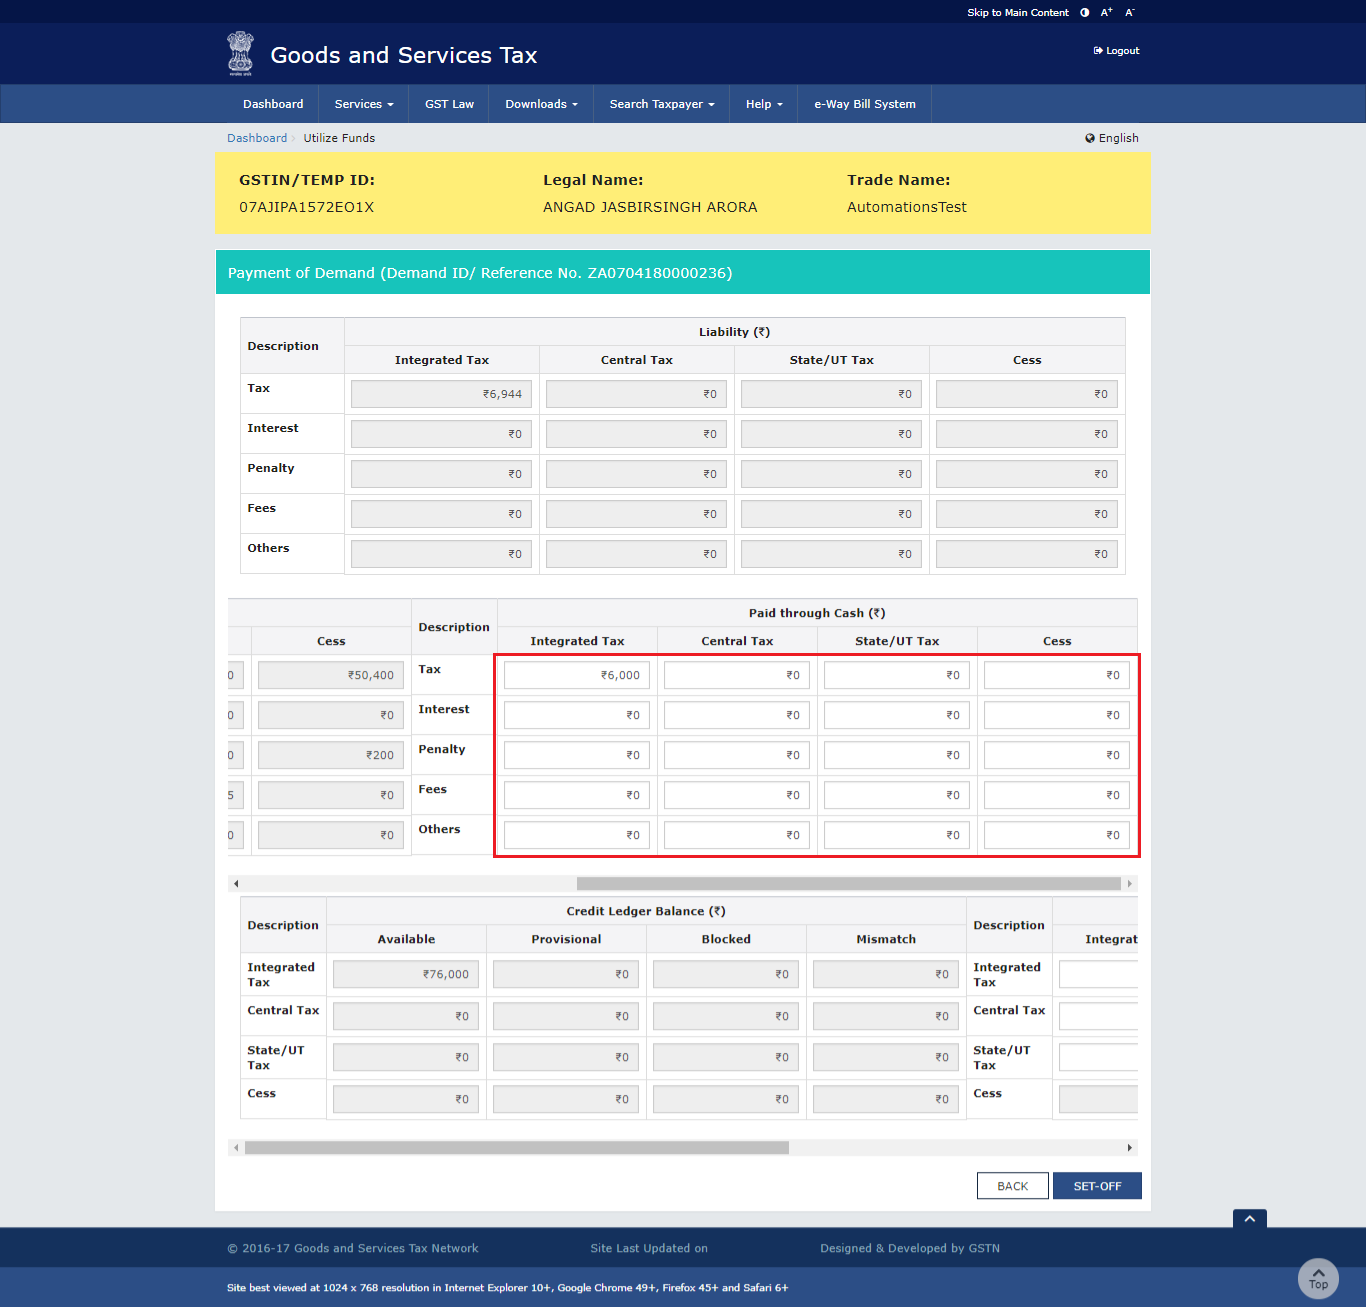Select the Dashboard menu item

pos(273,103)
